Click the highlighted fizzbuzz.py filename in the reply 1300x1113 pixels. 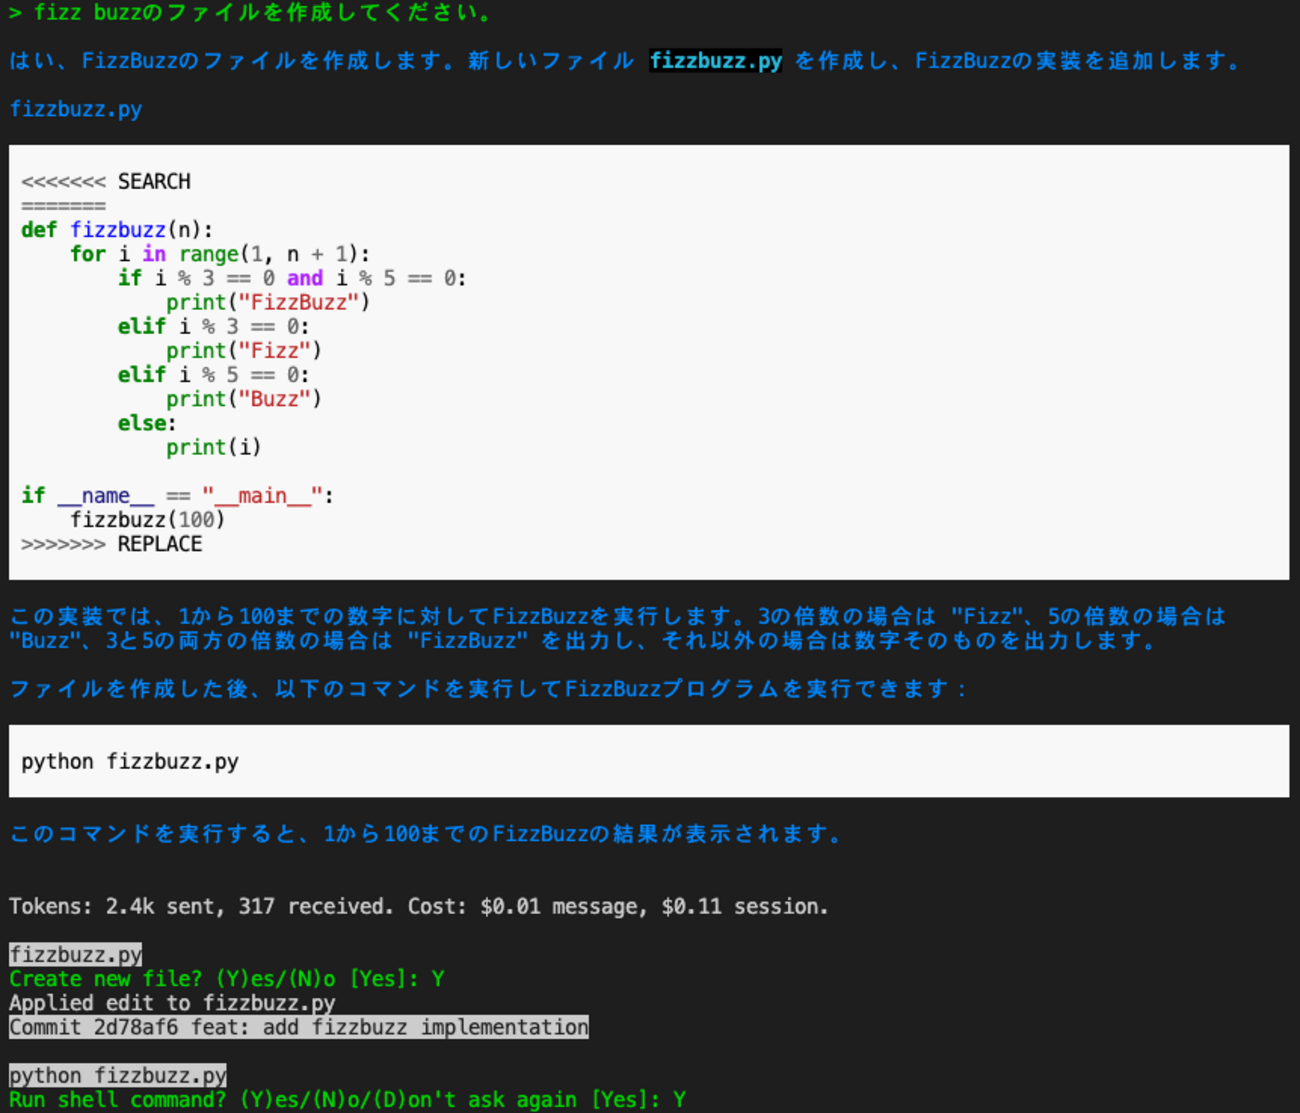coord(715,61)
